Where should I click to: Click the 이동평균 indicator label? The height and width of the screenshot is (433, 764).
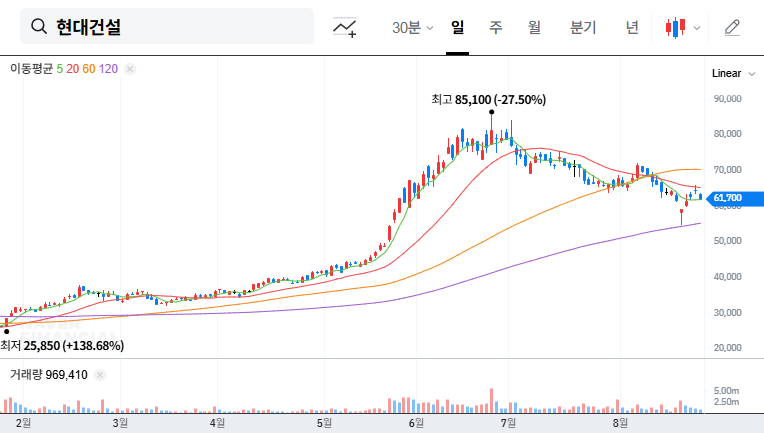[32, 69]
